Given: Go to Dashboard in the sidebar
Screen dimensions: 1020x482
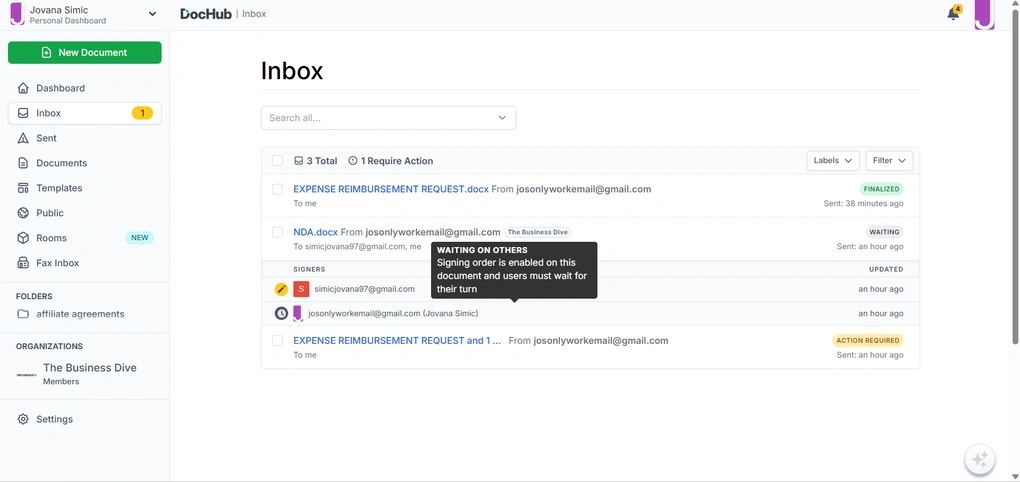Looking at the screenshot, I should pos(85,88).
